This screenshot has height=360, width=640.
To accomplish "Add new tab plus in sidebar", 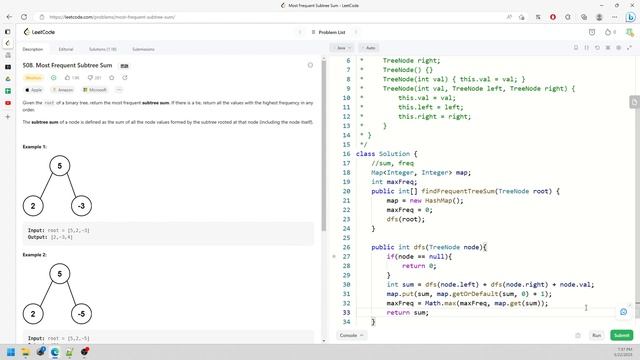I will pyautogui.click(x=8, y=117).
